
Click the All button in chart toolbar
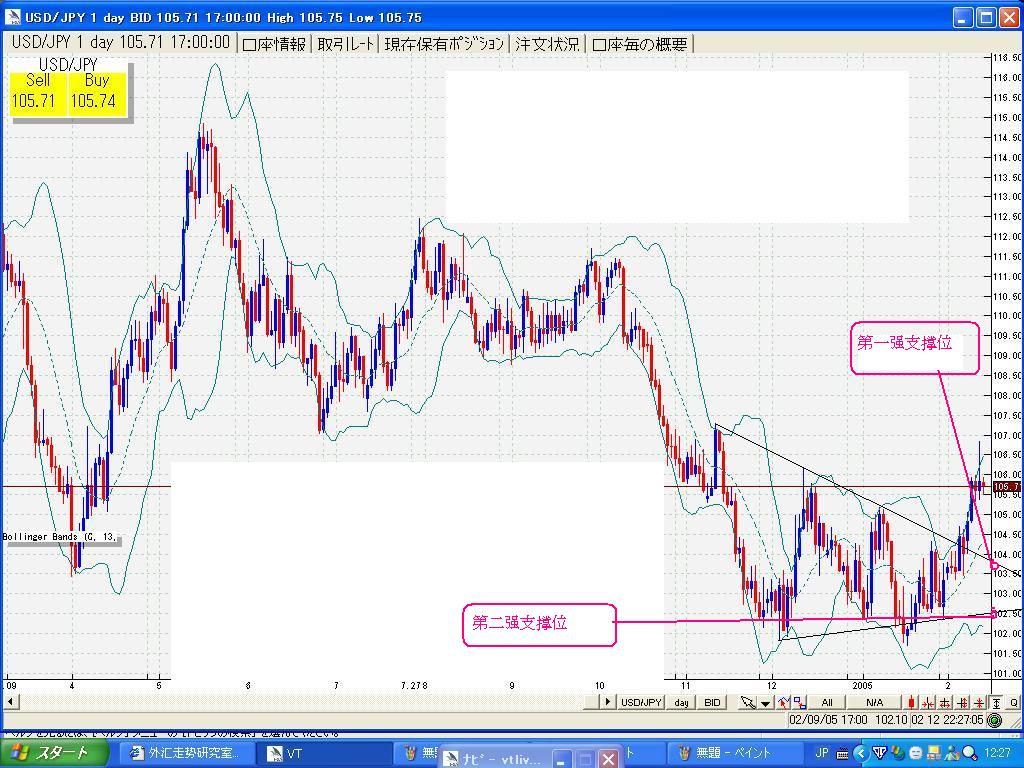point(827,702)
